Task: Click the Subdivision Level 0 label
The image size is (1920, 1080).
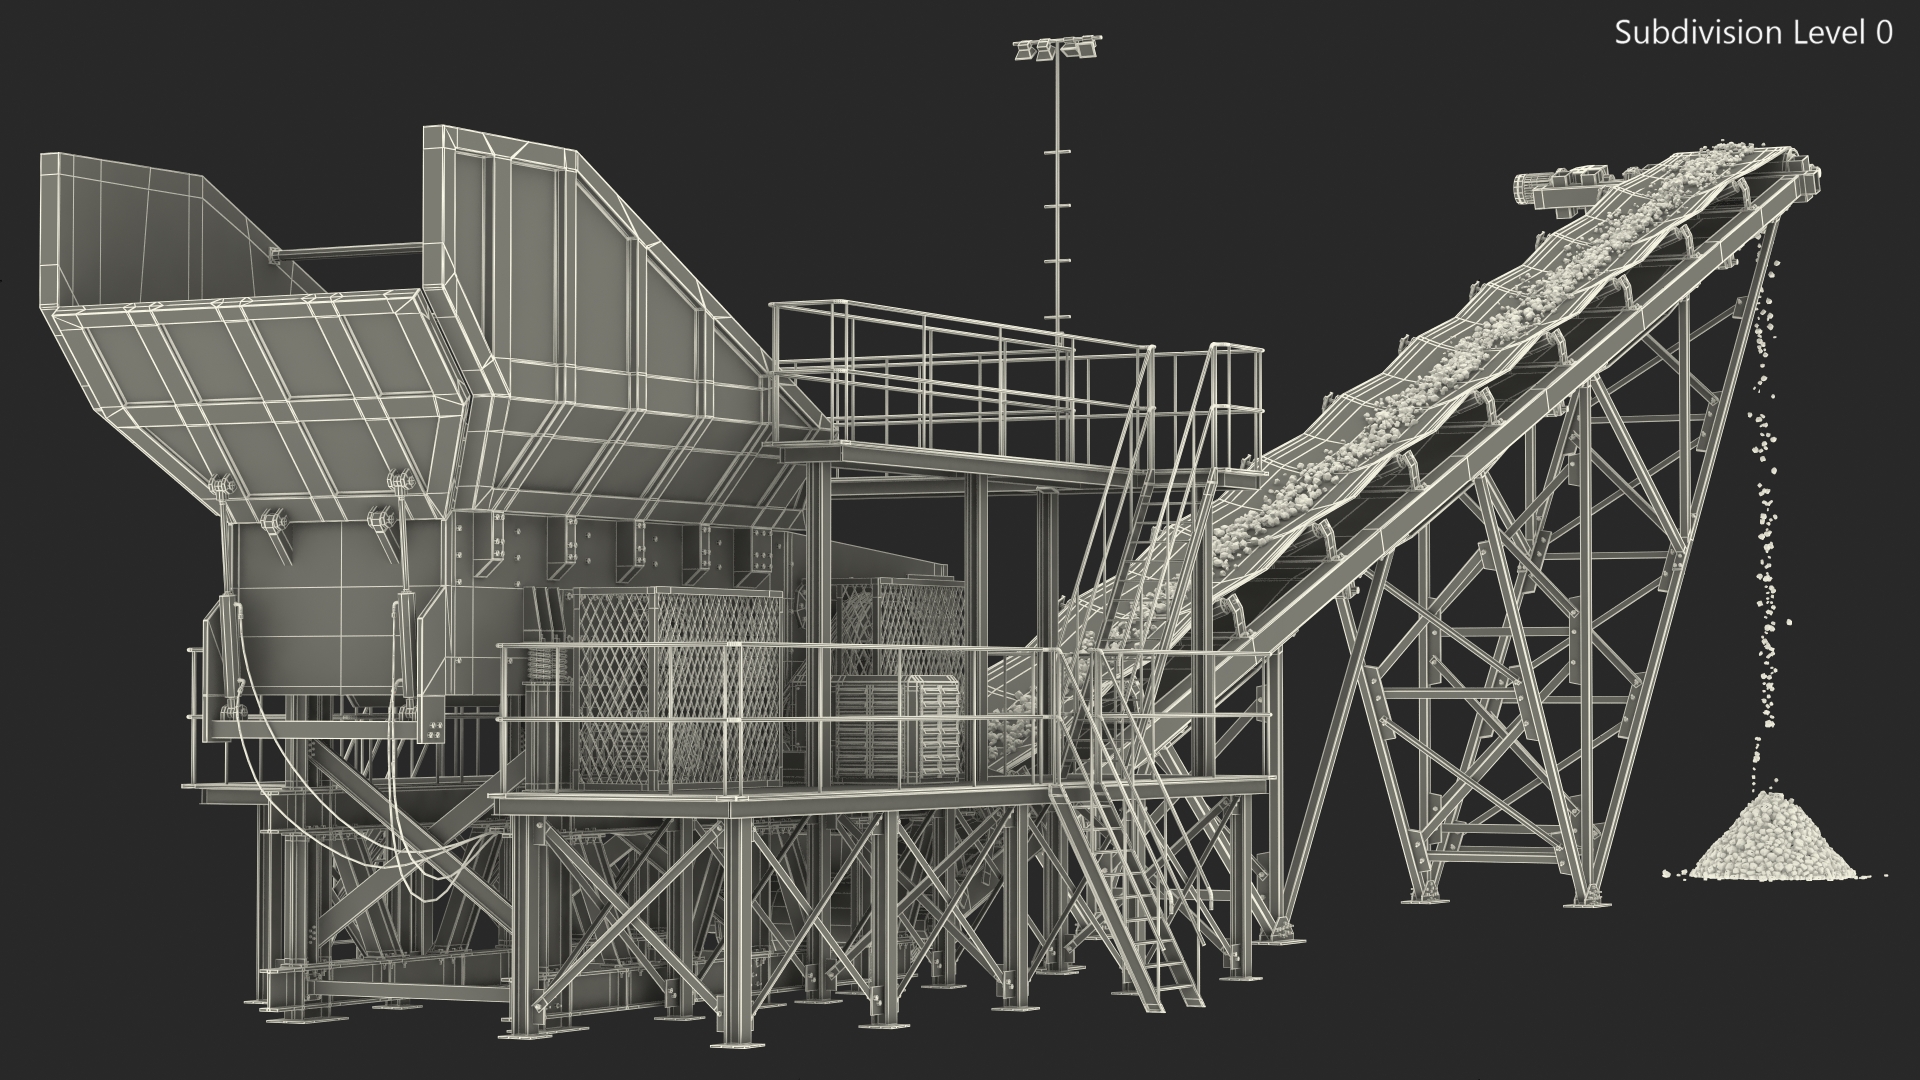Action: point(1753,33)
